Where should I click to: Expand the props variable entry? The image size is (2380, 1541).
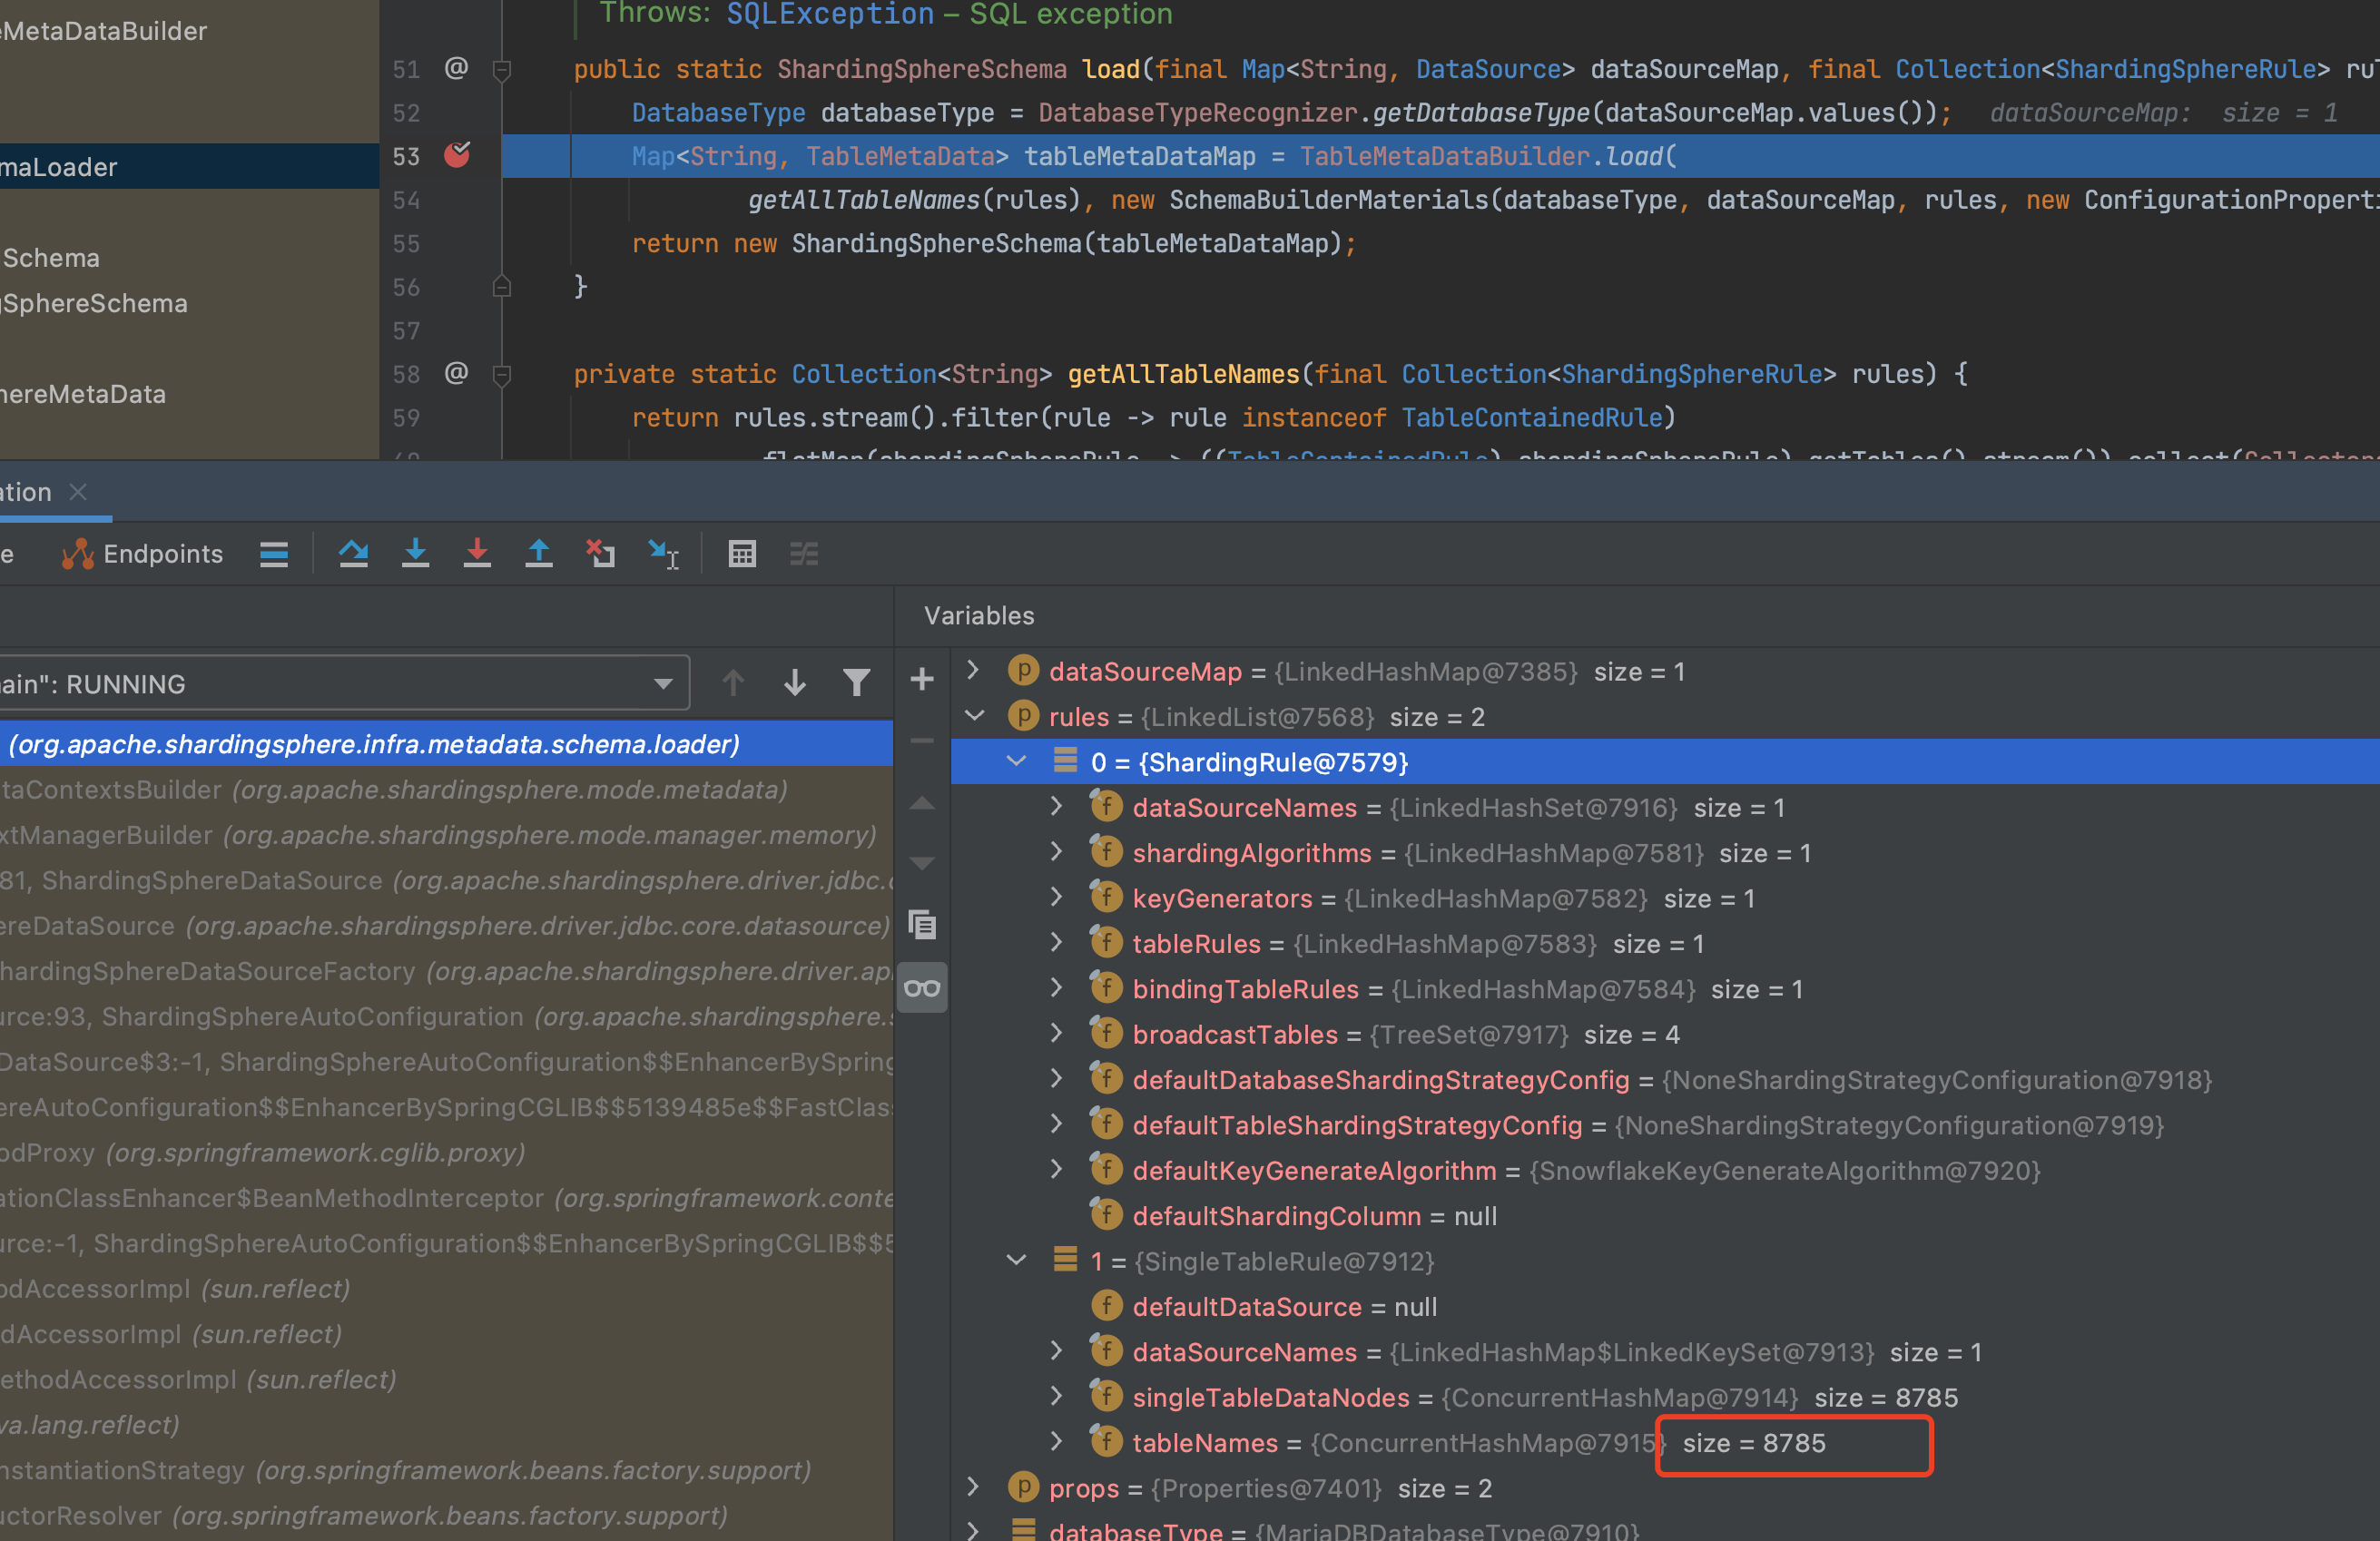[x=972, y=1487]
